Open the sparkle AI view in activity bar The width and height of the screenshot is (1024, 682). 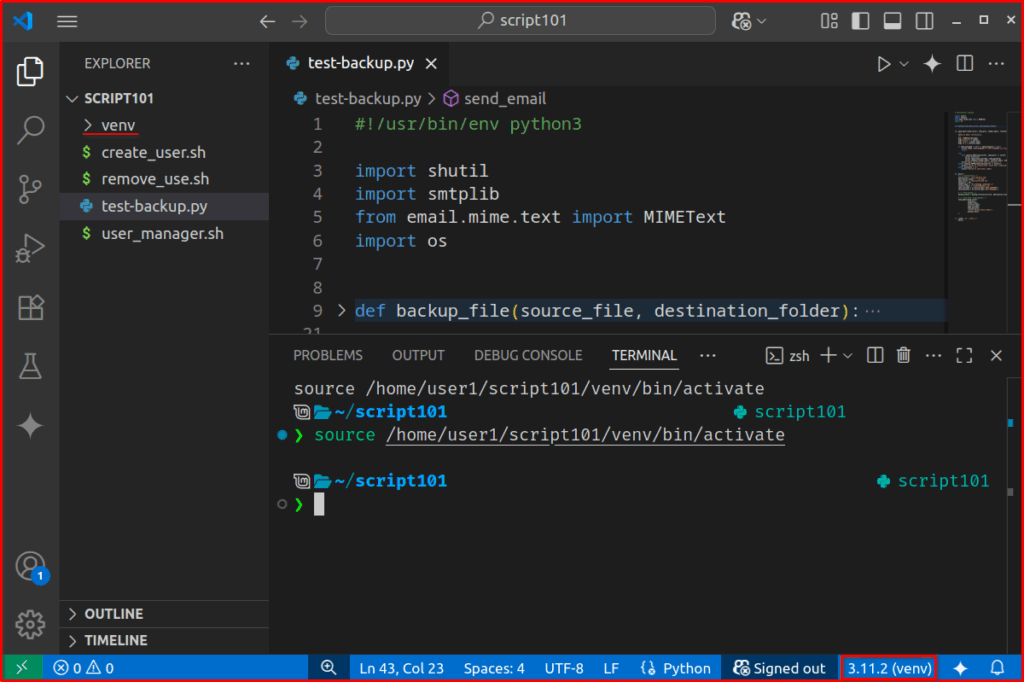pyautogui.click(x=30, y=426)
